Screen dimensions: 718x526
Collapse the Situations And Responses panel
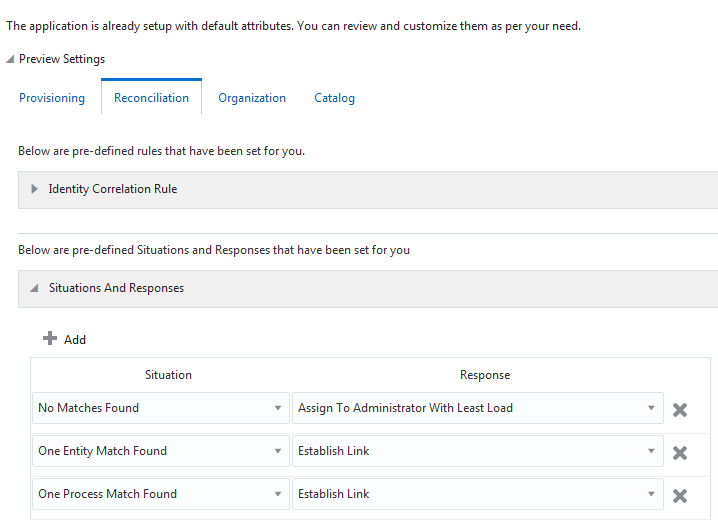35,288
